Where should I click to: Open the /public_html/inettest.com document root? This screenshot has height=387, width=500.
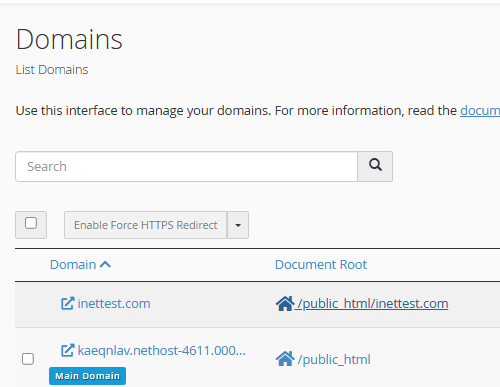click(x=373, y=303)
